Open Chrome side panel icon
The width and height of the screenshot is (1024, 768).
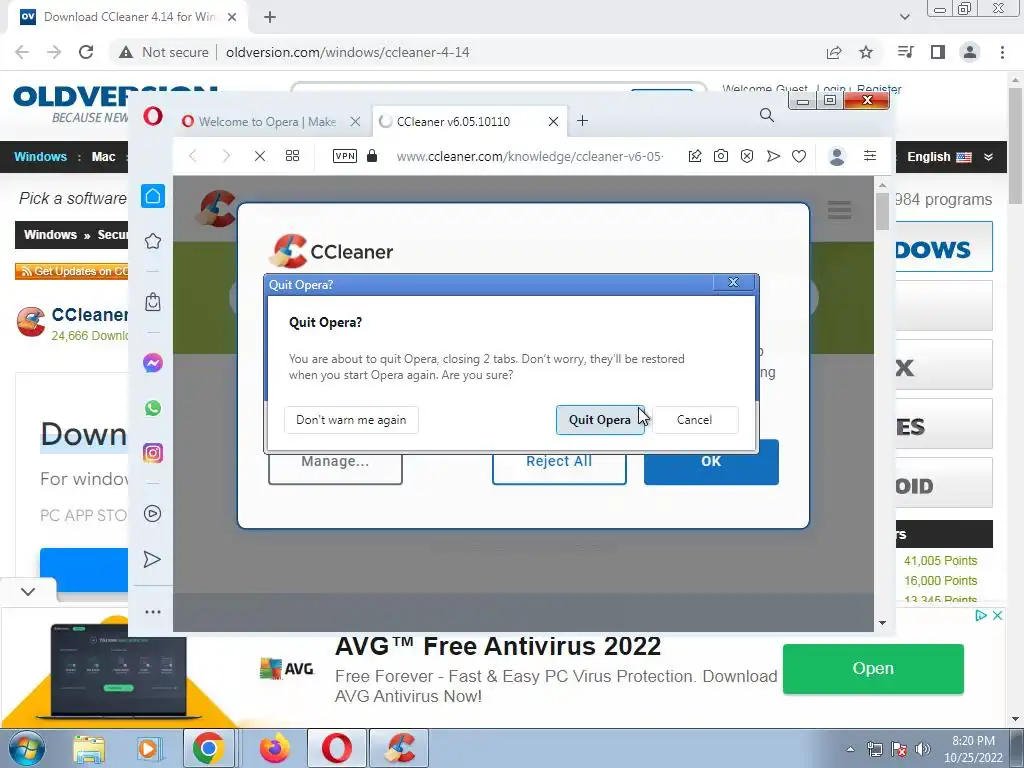tap(938, 52)
